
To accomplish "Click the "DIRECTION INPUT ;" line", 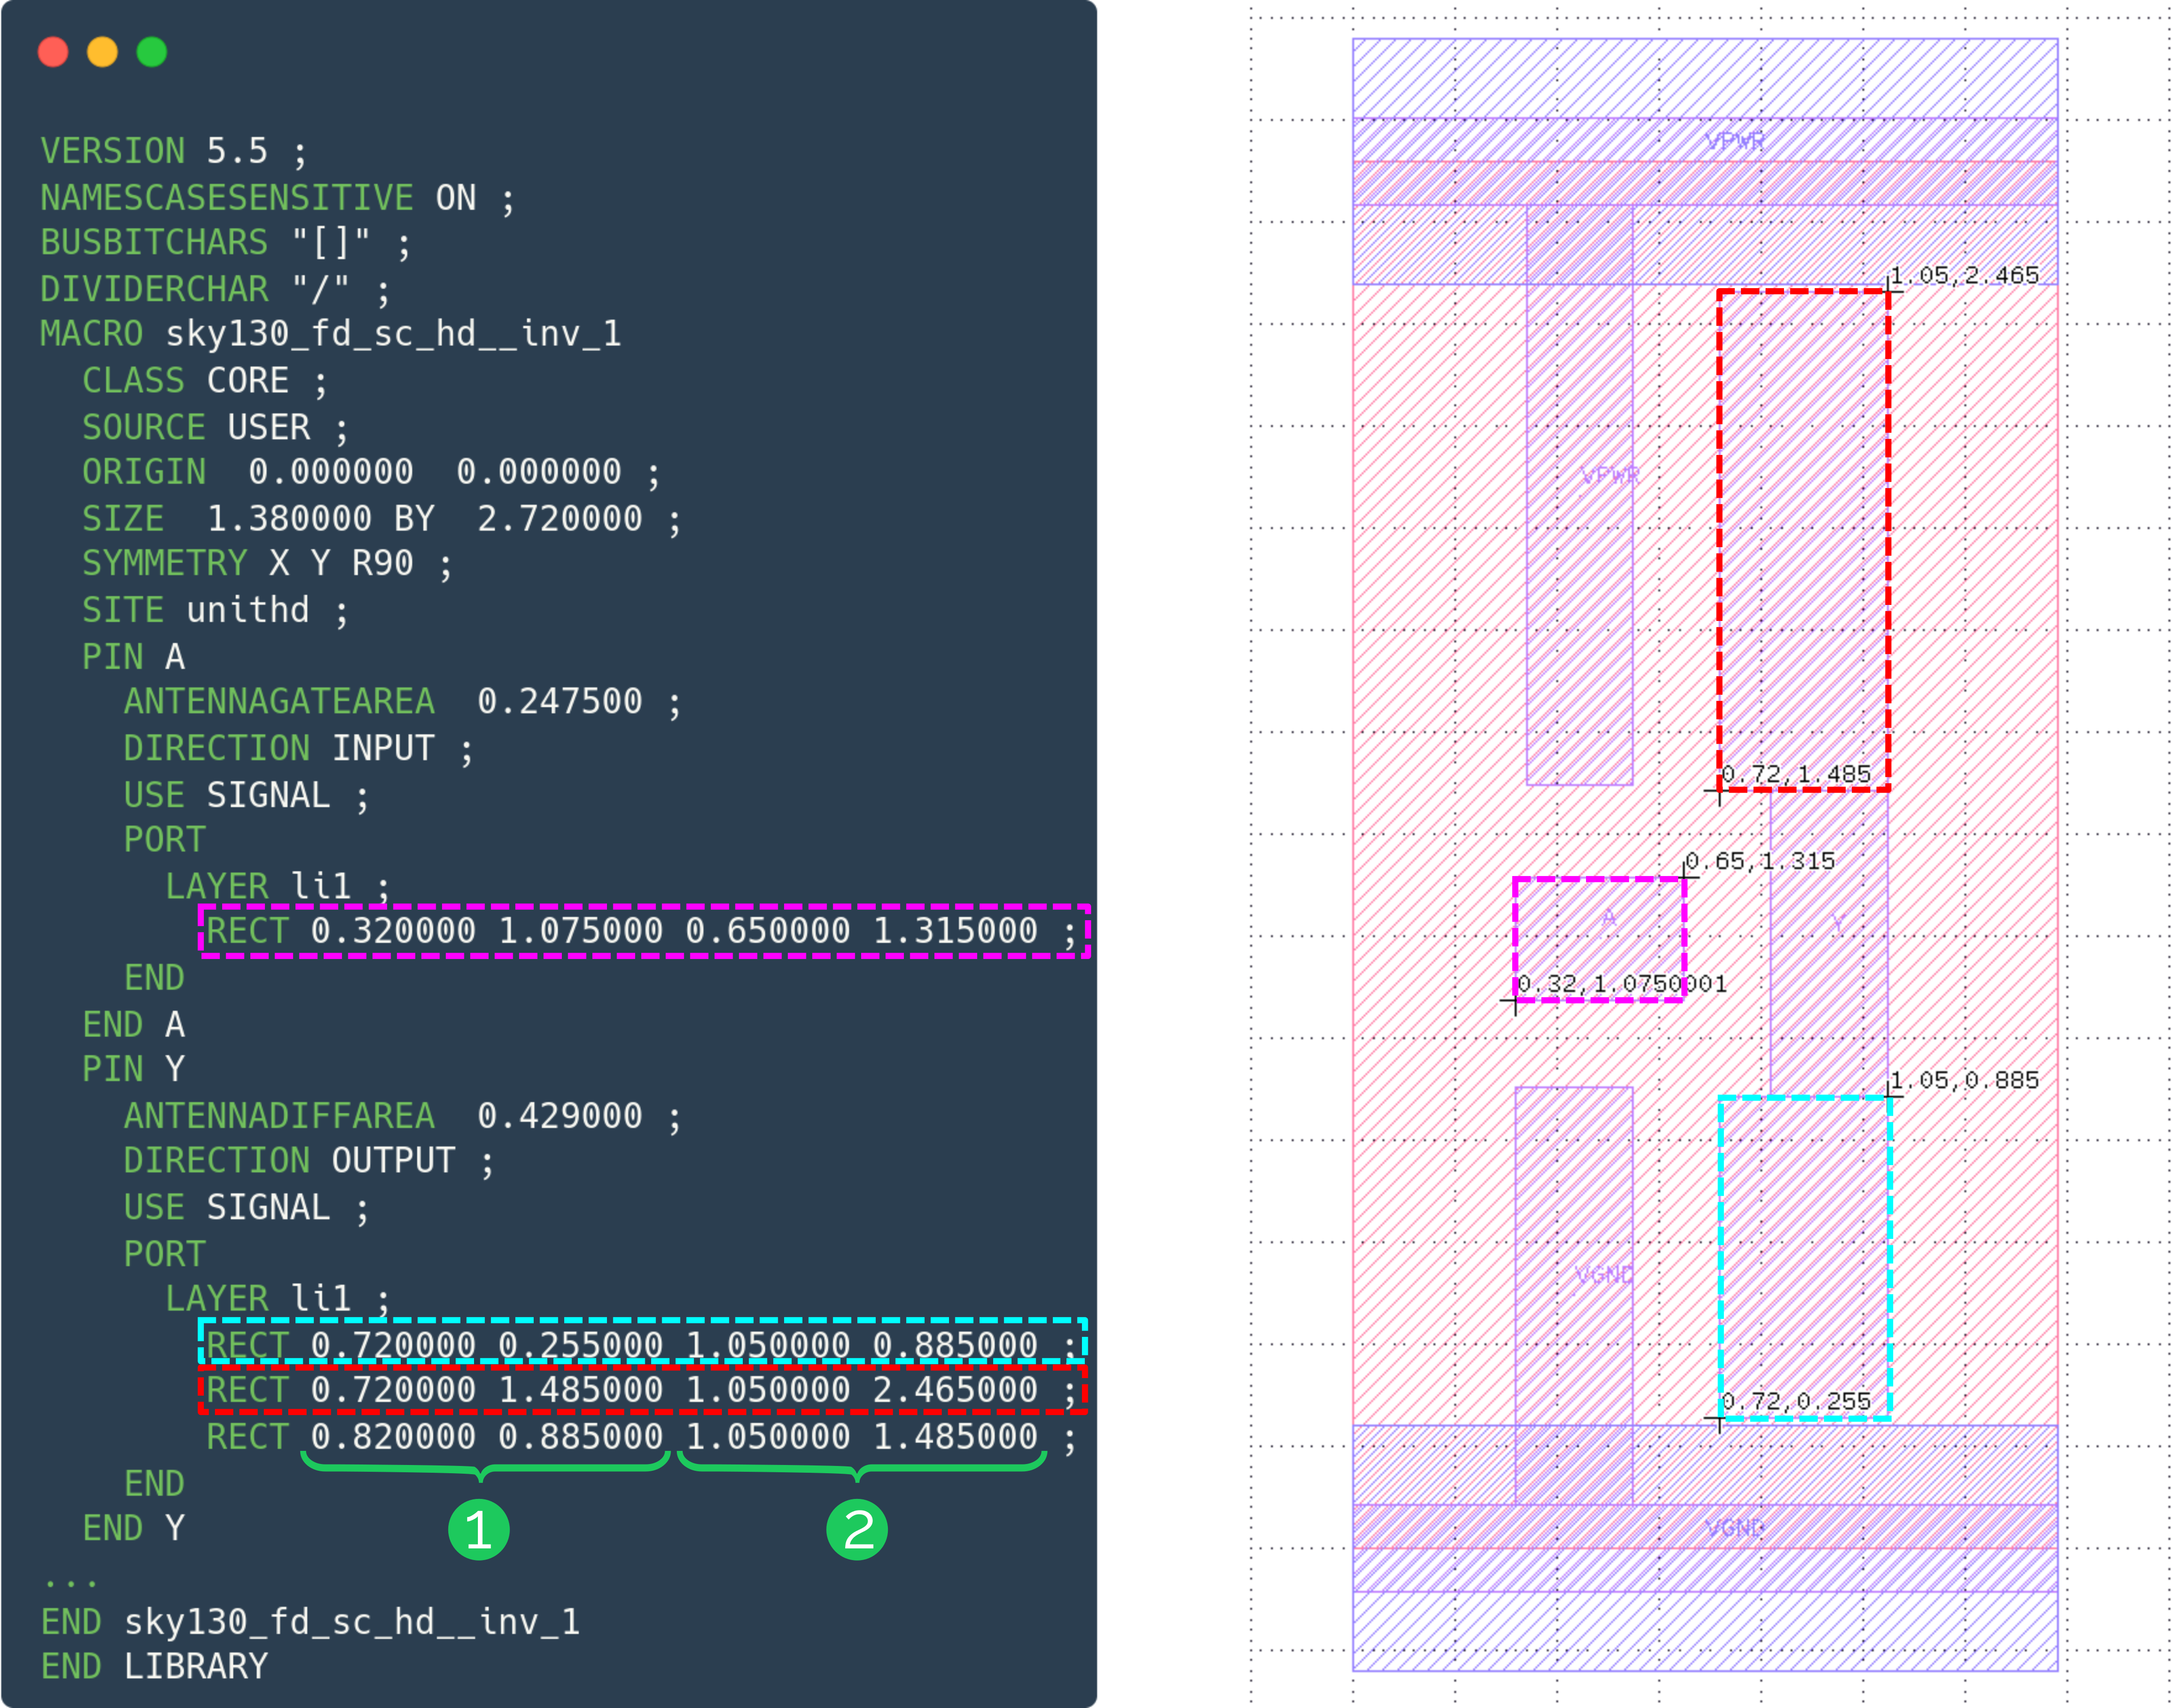I will click(298, 748).
